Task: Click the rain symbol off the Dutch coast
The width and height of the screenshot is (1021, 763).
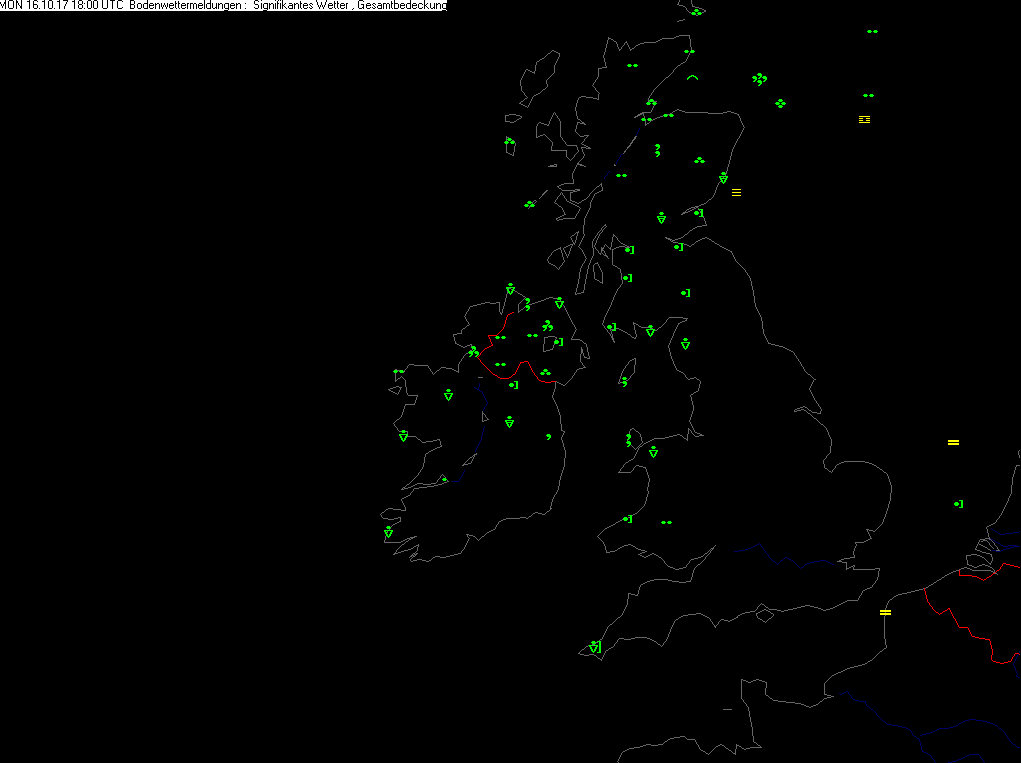Action: [x=958, y=504]
